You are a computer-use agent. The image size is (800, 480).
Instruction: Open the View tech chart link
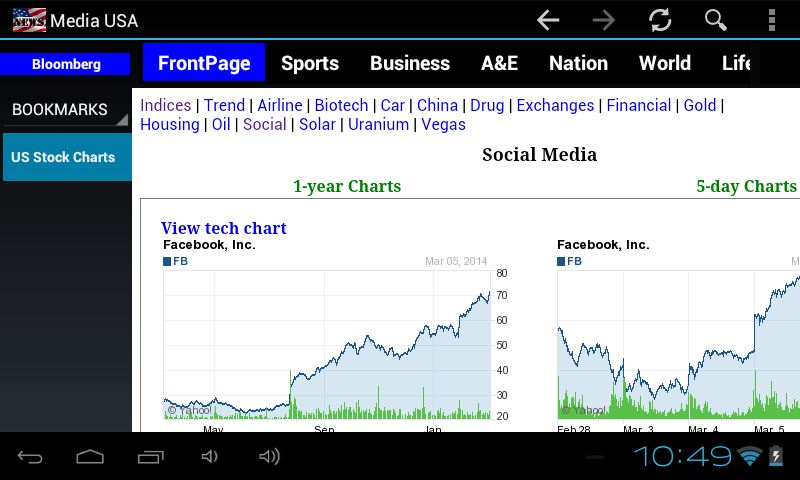pyautogui.click(x=224, y=228)
